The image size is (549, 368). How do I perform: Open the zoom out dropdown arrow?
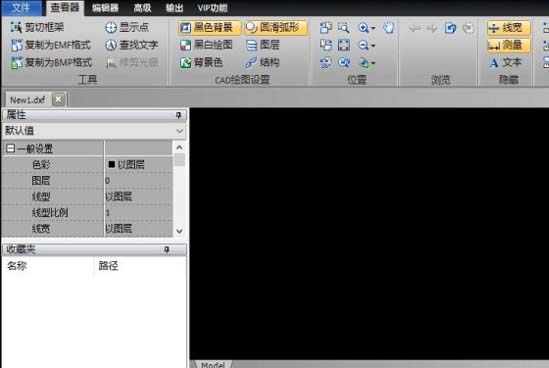click(373, 45)
